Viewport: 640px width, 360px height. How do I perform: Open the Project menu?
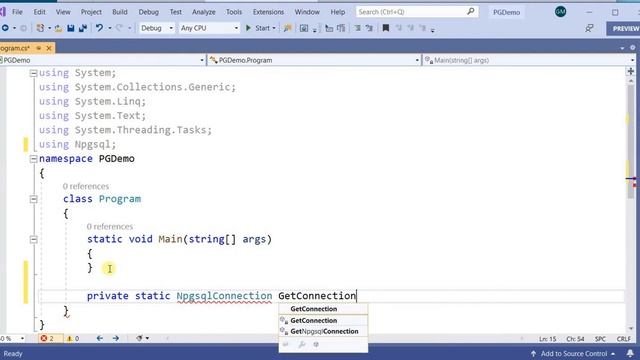click(x=91, y=12)
